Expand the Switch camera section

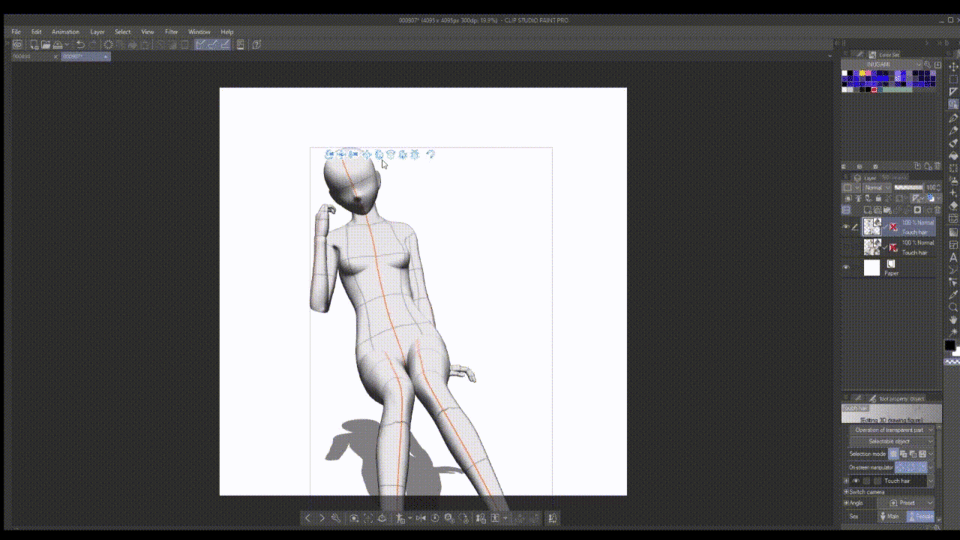846,492
